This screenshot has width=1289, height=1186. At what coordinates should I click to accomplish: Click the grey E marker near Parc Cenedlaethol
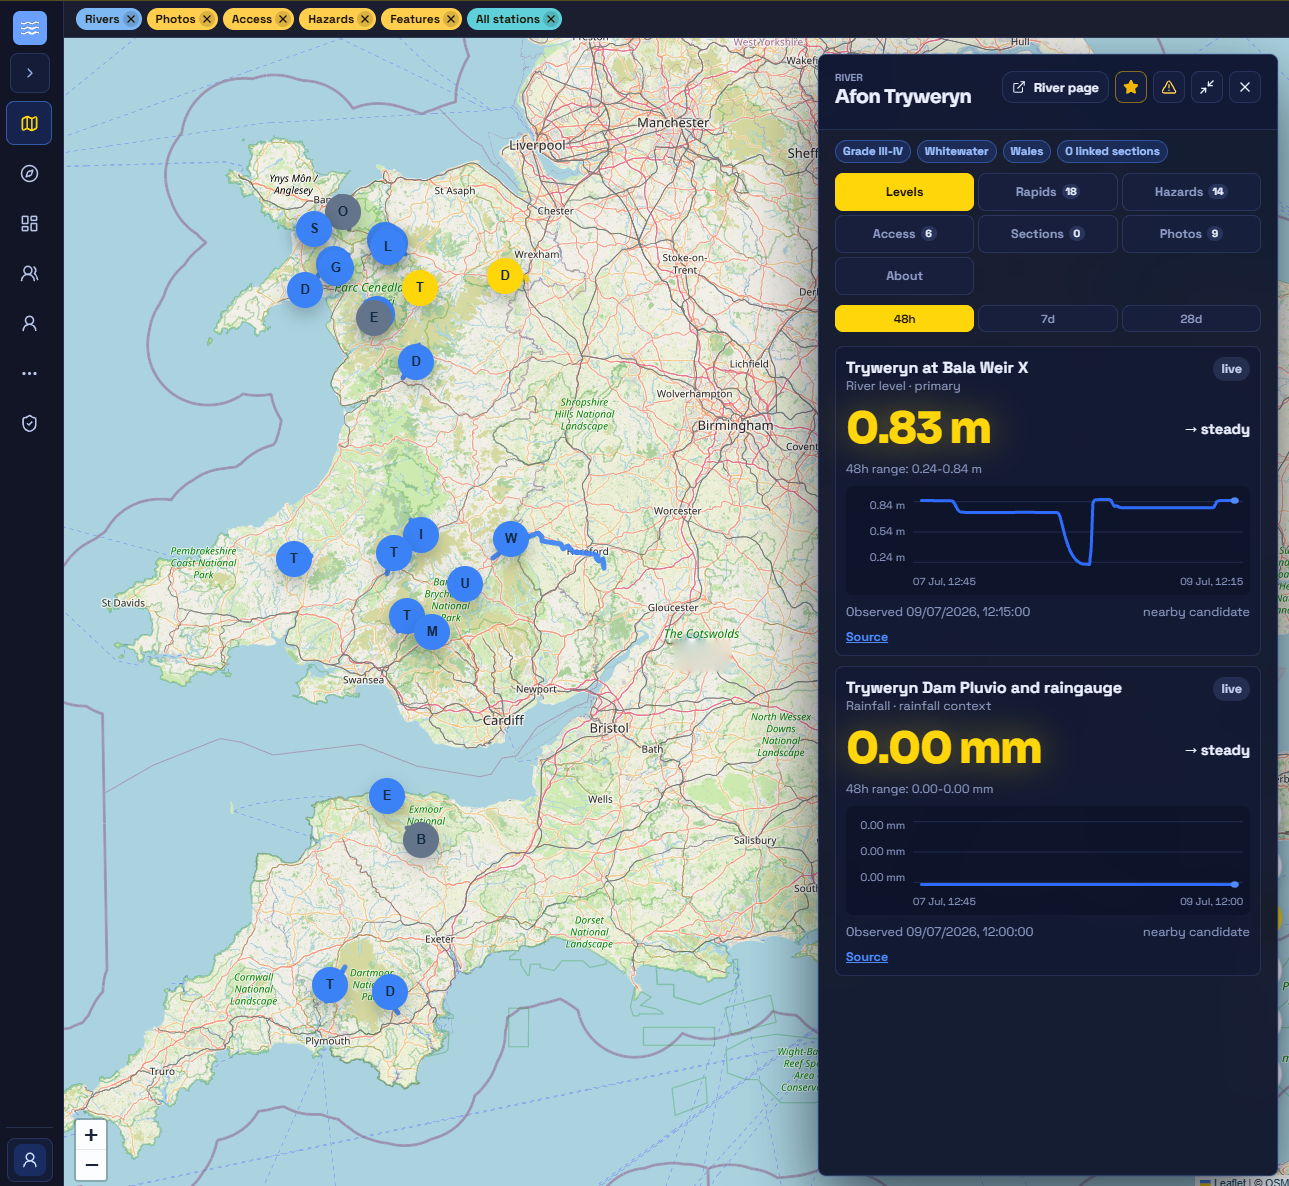374,318
